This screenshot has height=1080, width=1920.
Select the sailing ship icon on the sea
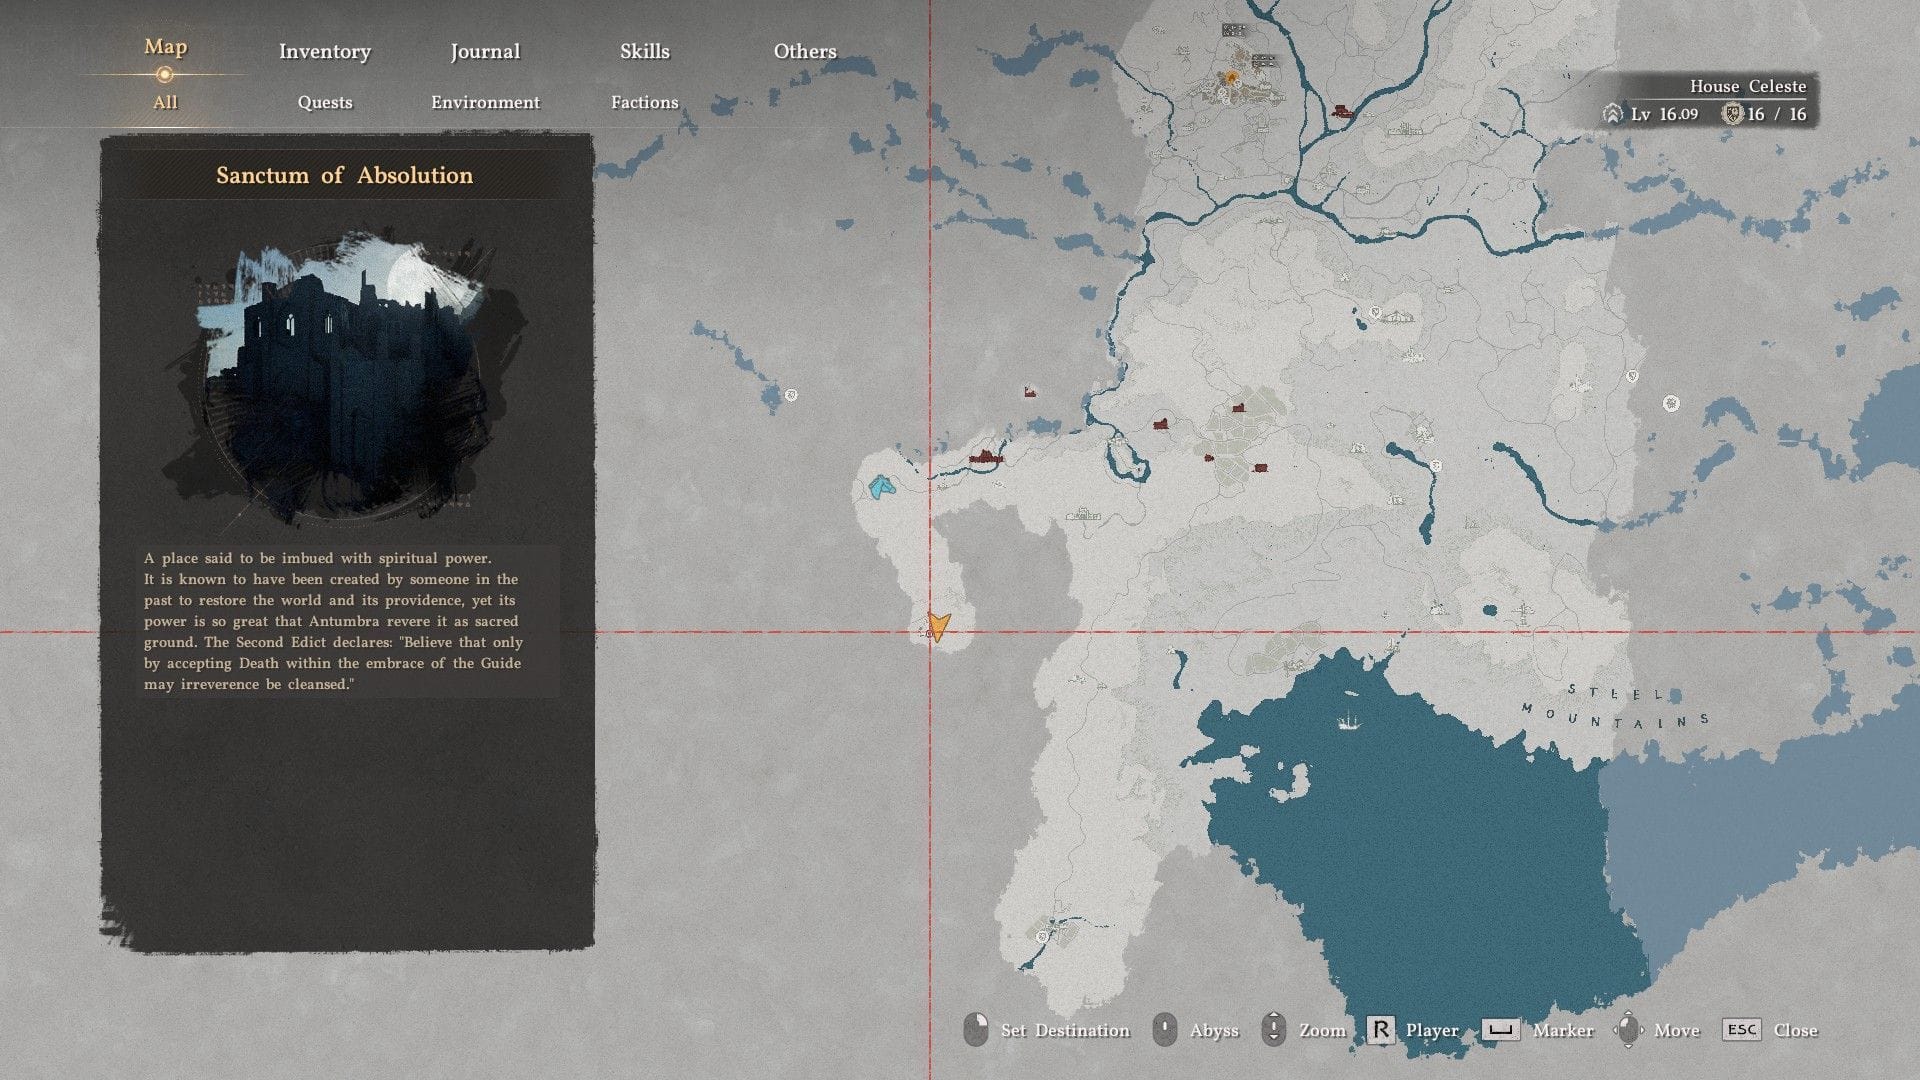(1349, 720)
